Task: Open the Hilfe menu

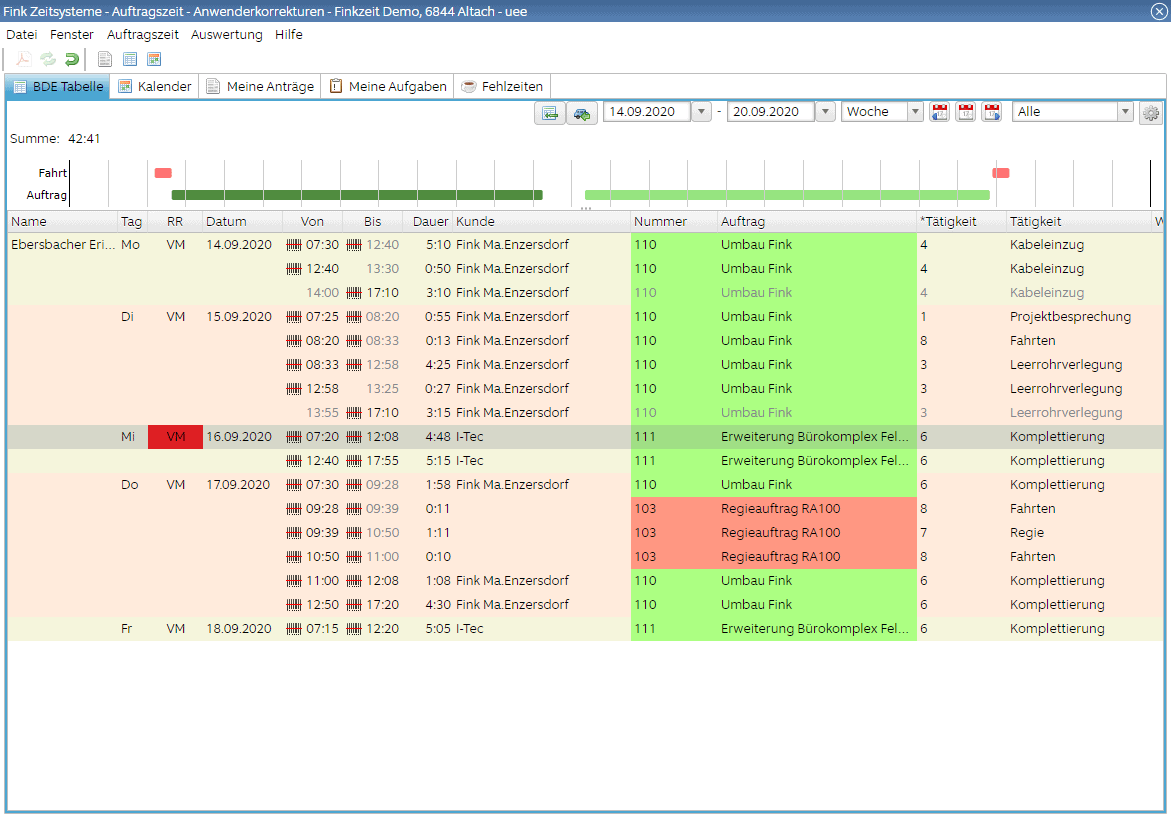Action: [288, 34]
